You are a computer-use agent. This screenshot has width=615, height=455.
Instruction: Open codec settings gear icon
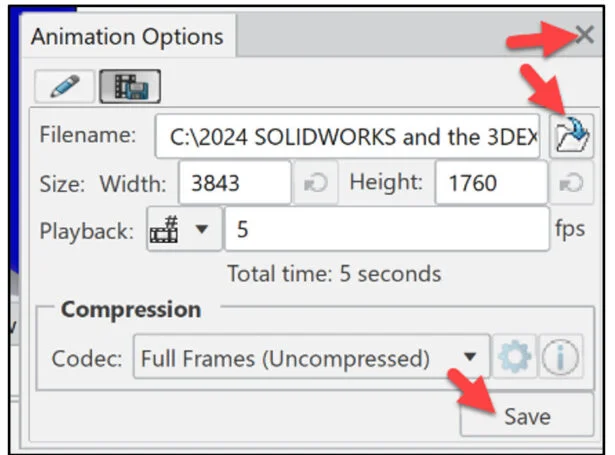pyautogui.click(x=516, y=359)
